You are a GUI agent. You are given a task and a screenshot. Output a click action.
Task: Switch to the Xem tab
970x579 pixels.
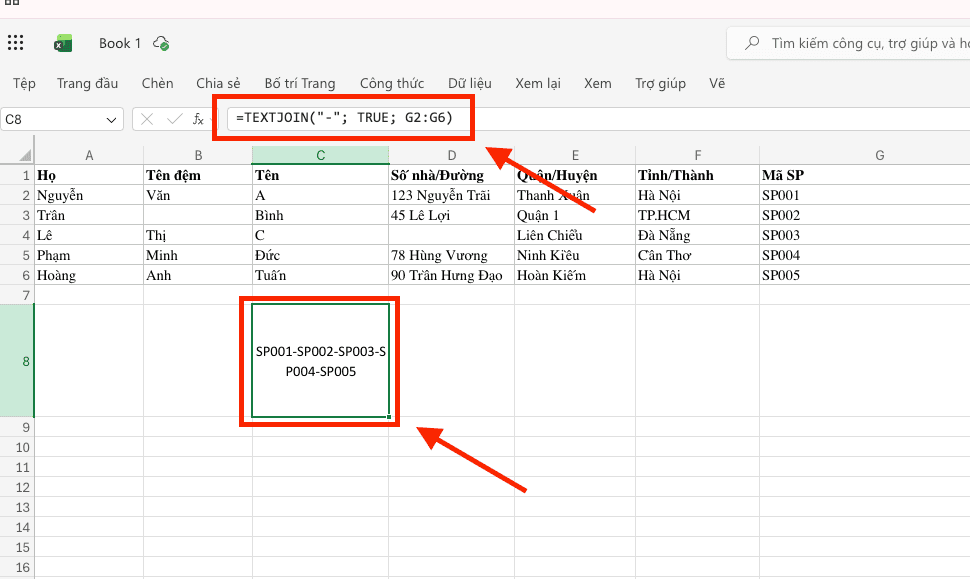tap(597, 83)
